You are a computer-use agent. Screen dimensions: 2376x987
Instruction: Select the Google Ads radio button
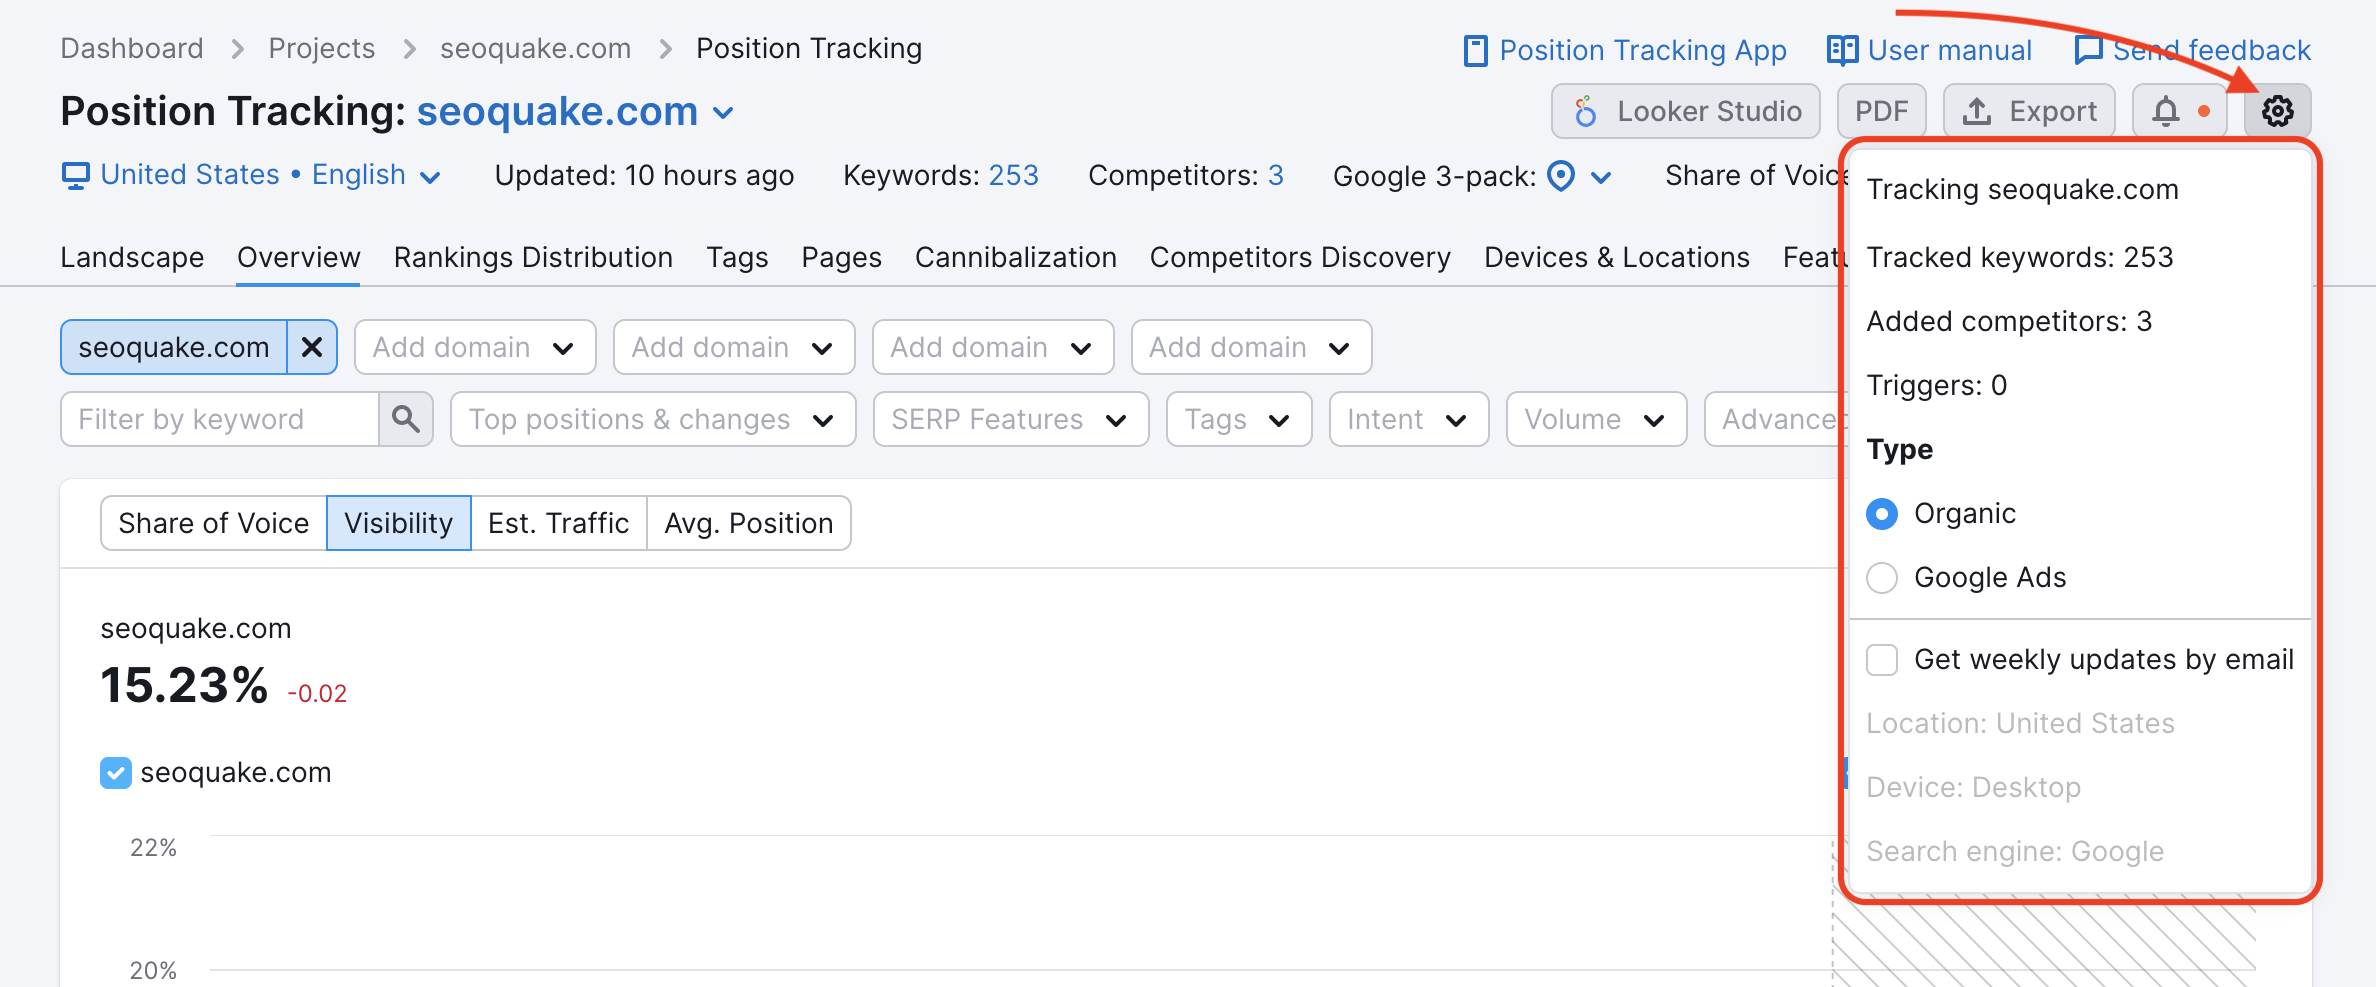(1882, 578)
